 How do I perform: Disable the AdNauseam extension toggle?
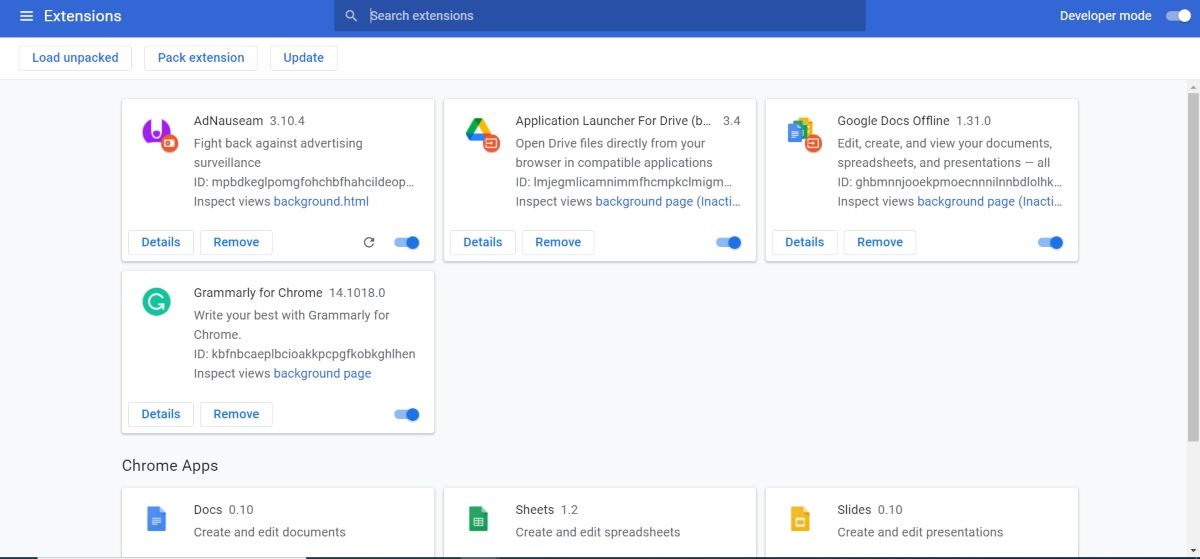click(407, 242)
